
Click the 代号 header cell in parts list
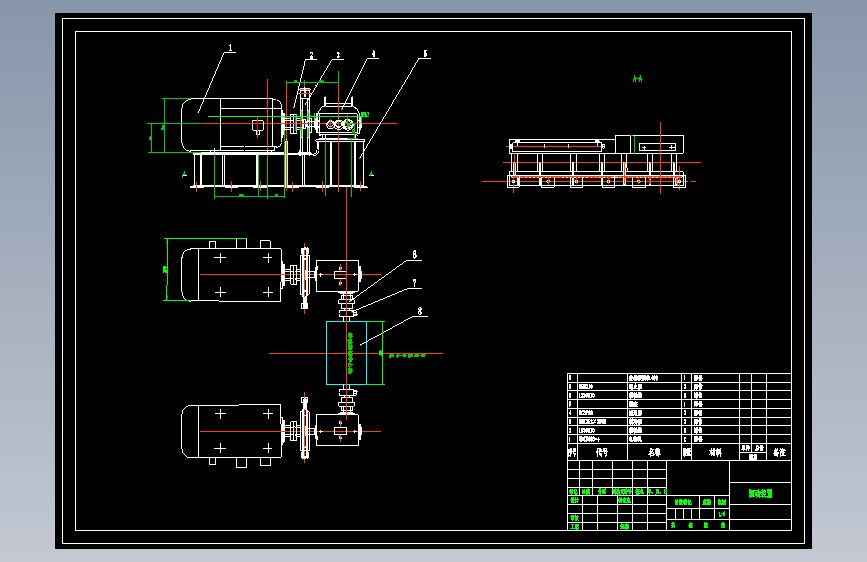pos(602,452)
